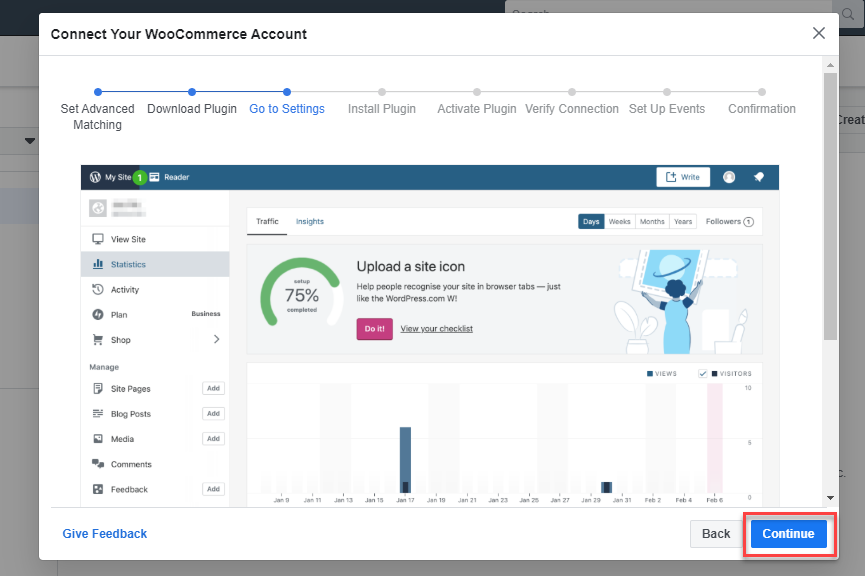Viewport: 865px width, 576px height.
Task: Click the Business plan label
Action: 206,313
